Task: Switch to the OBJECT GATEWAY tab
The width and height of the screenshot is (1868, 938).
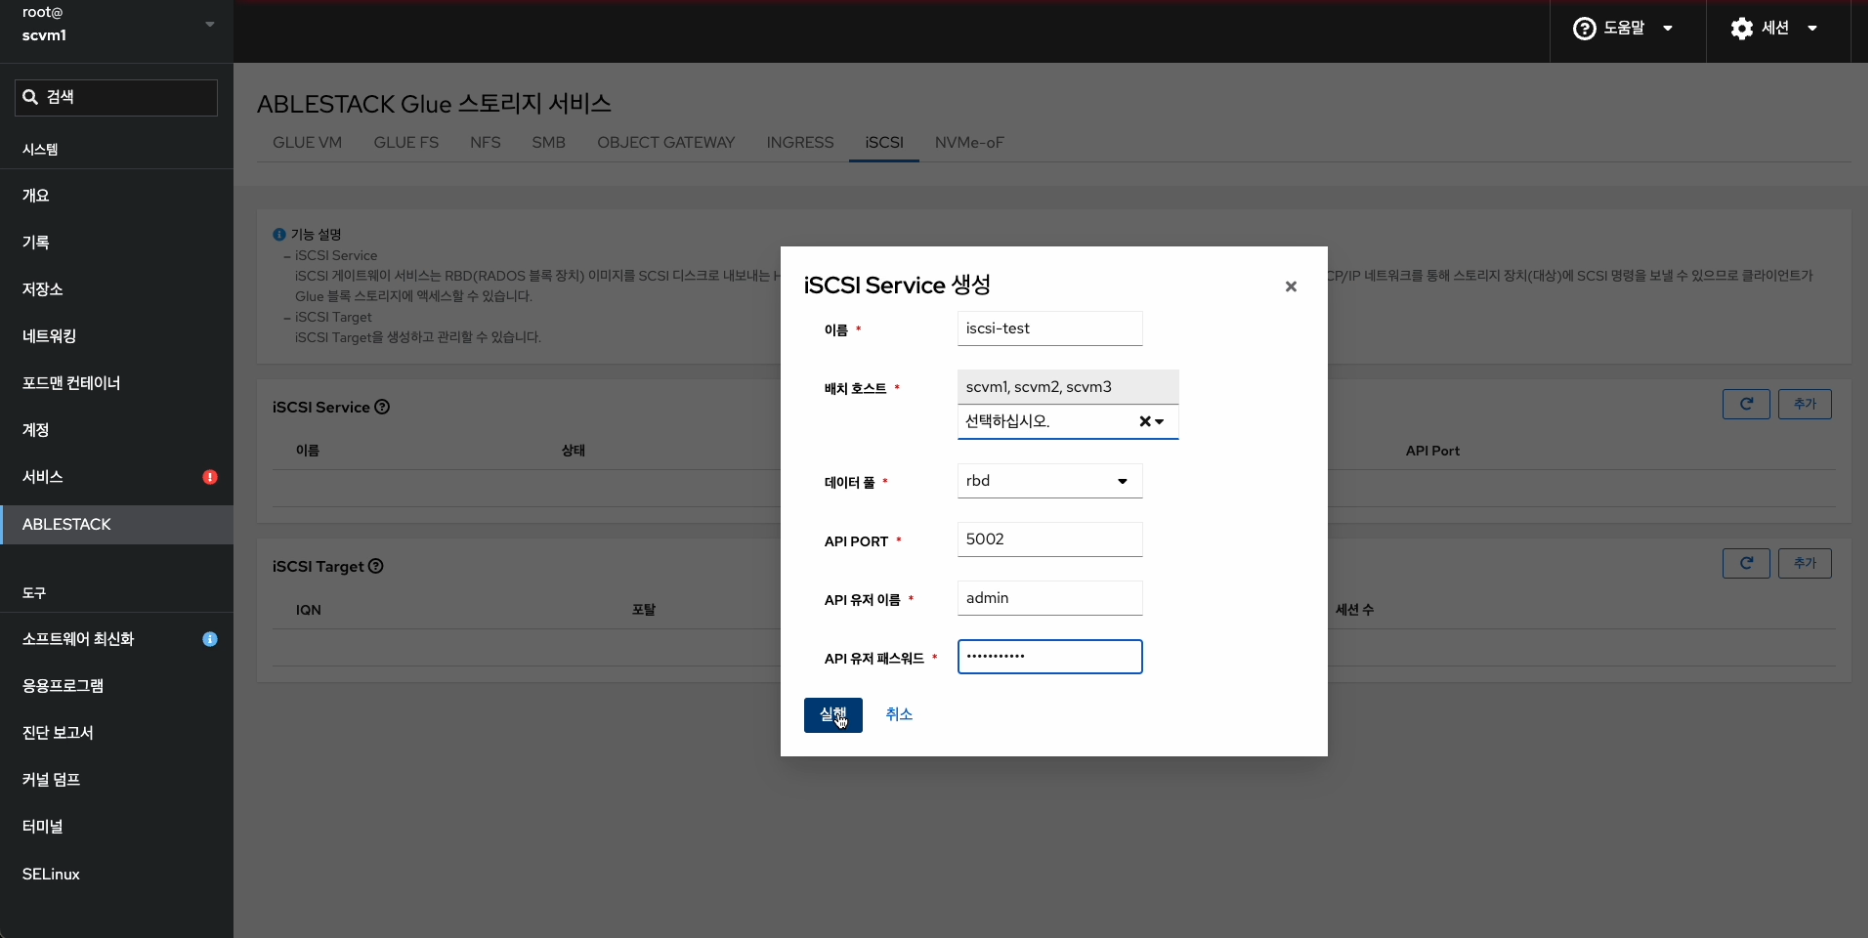Action: click(x=665, y=142)
